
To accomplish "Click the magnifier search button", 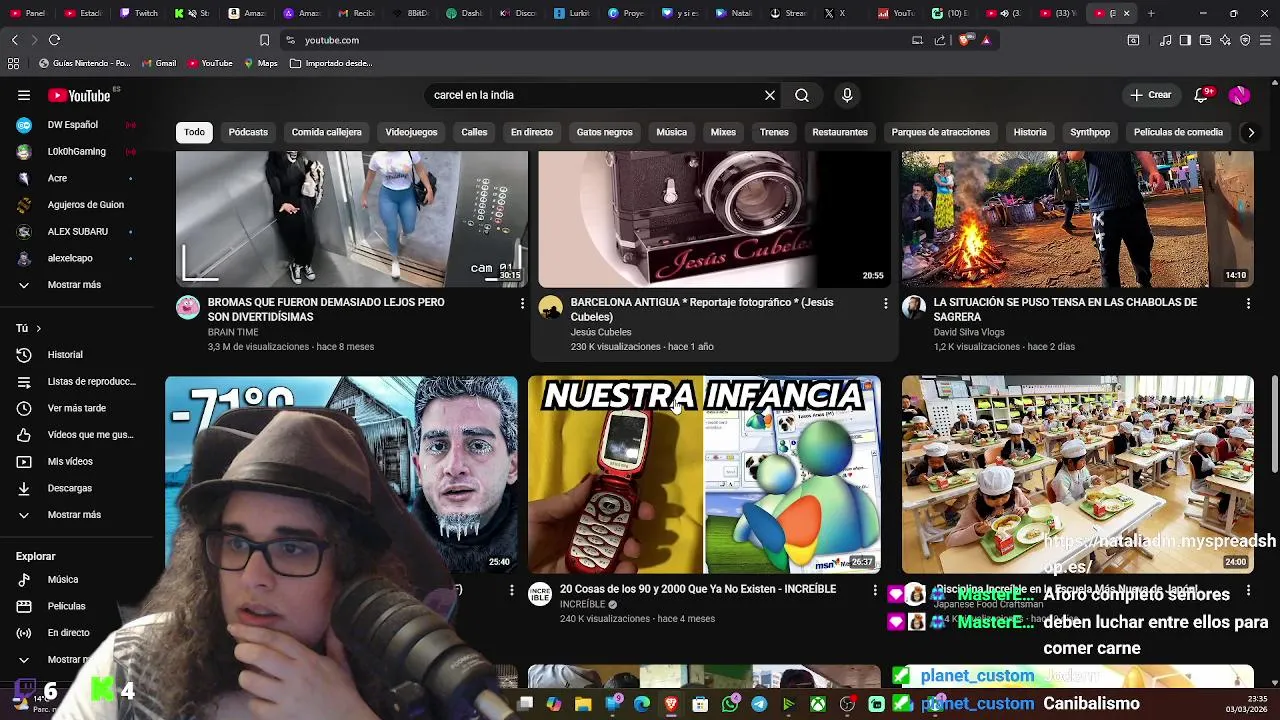I will (802, 95).
